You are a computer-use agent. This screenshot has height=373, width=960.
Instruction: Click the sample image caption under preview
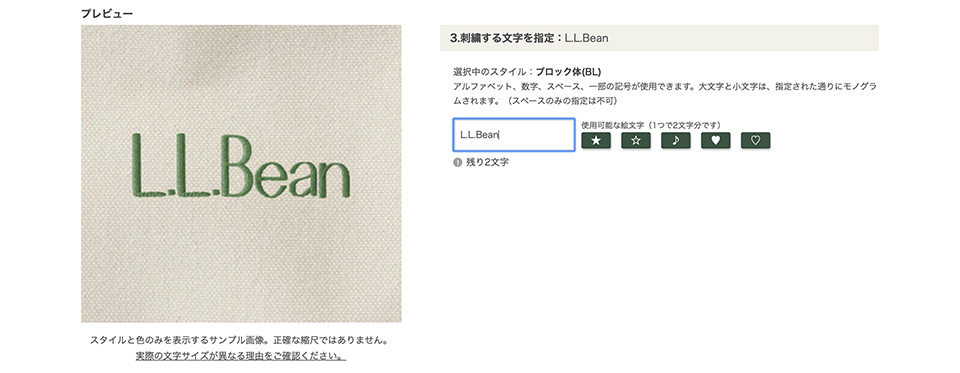[x=241, y=339]
